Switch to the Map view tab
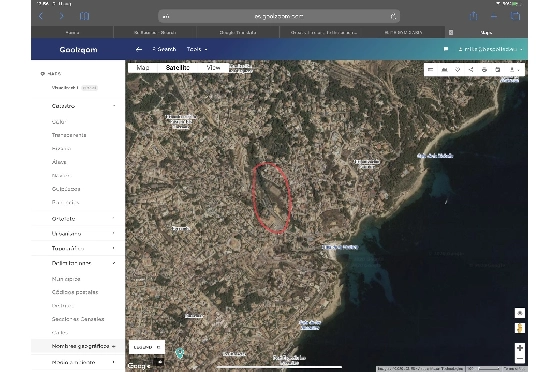The image size is (560, 372). click(x=142, y=67)
